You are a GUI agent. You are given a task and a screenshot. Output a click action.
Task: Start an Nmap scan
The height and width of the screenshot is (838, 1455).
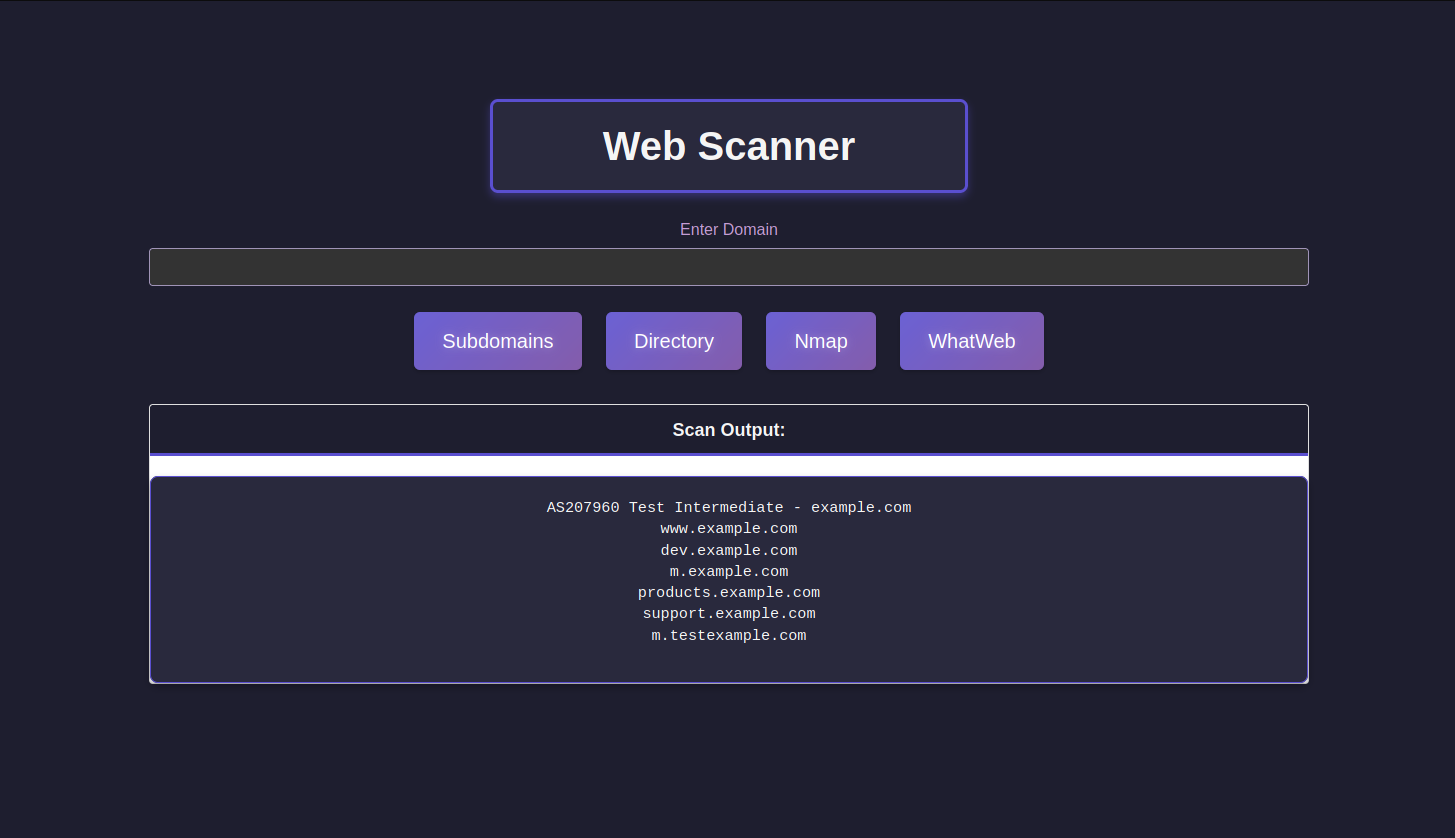[x=820, y=341]
